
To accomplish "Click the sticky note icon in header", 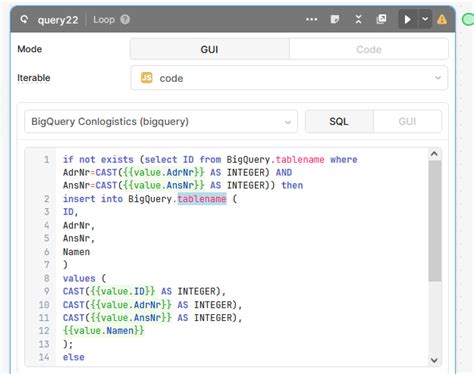I will (x=335, y=19).
